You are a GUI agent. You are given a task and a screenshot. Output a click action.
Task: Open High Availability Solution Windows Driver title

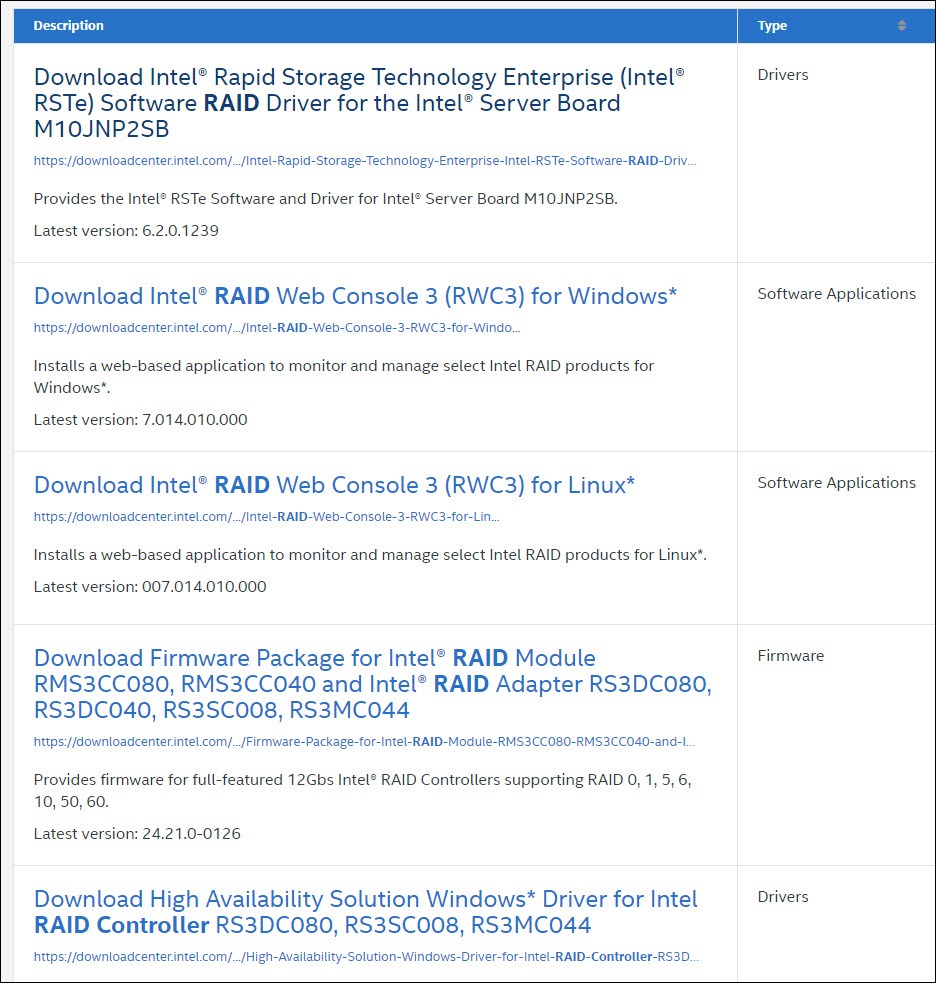[x=365, y=911]
